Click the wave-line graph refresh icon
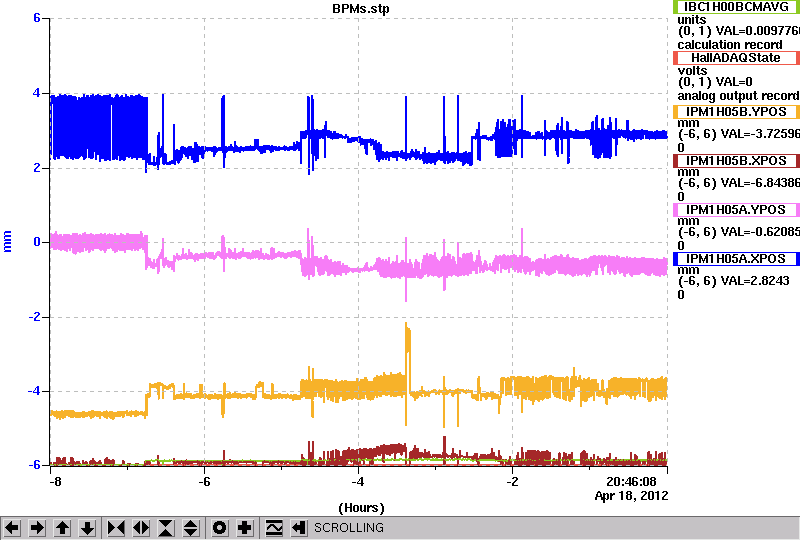This screenshot has width=800, height=540. (274, 528)
